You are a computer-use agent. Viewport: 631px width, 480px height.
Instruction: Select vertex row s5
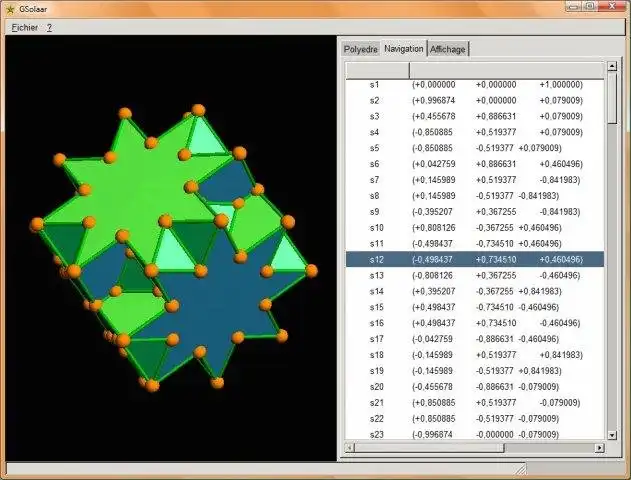[475, 148]
